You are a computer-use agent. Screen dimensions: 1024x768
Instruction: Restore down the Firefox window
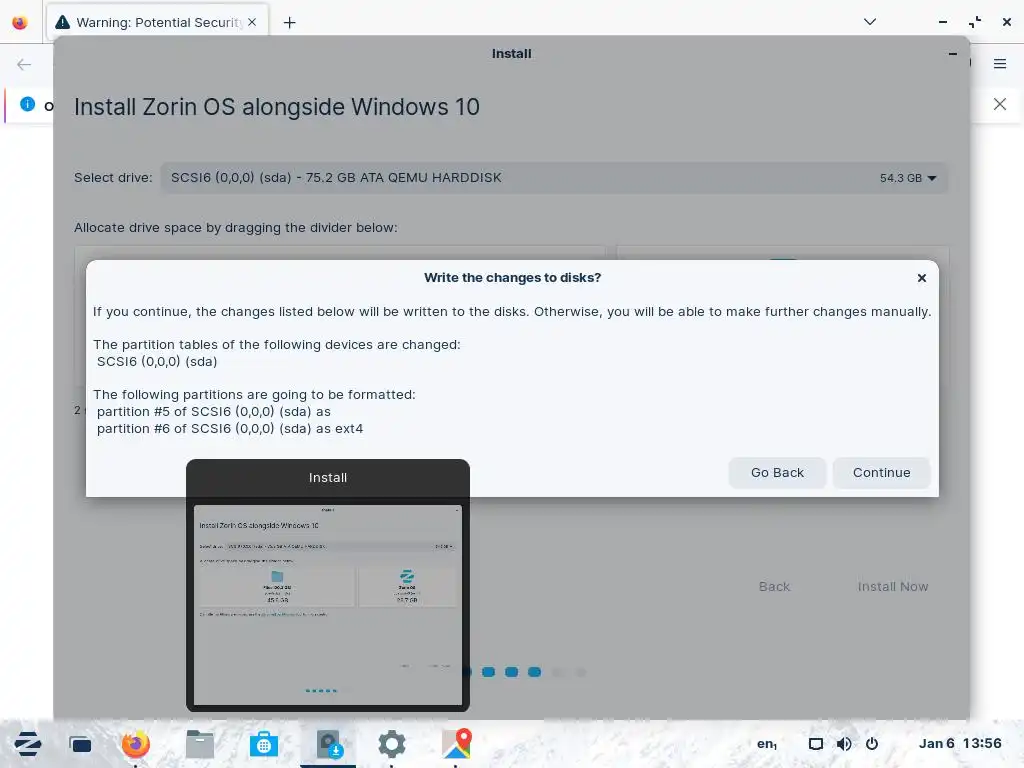pos(975,22)
